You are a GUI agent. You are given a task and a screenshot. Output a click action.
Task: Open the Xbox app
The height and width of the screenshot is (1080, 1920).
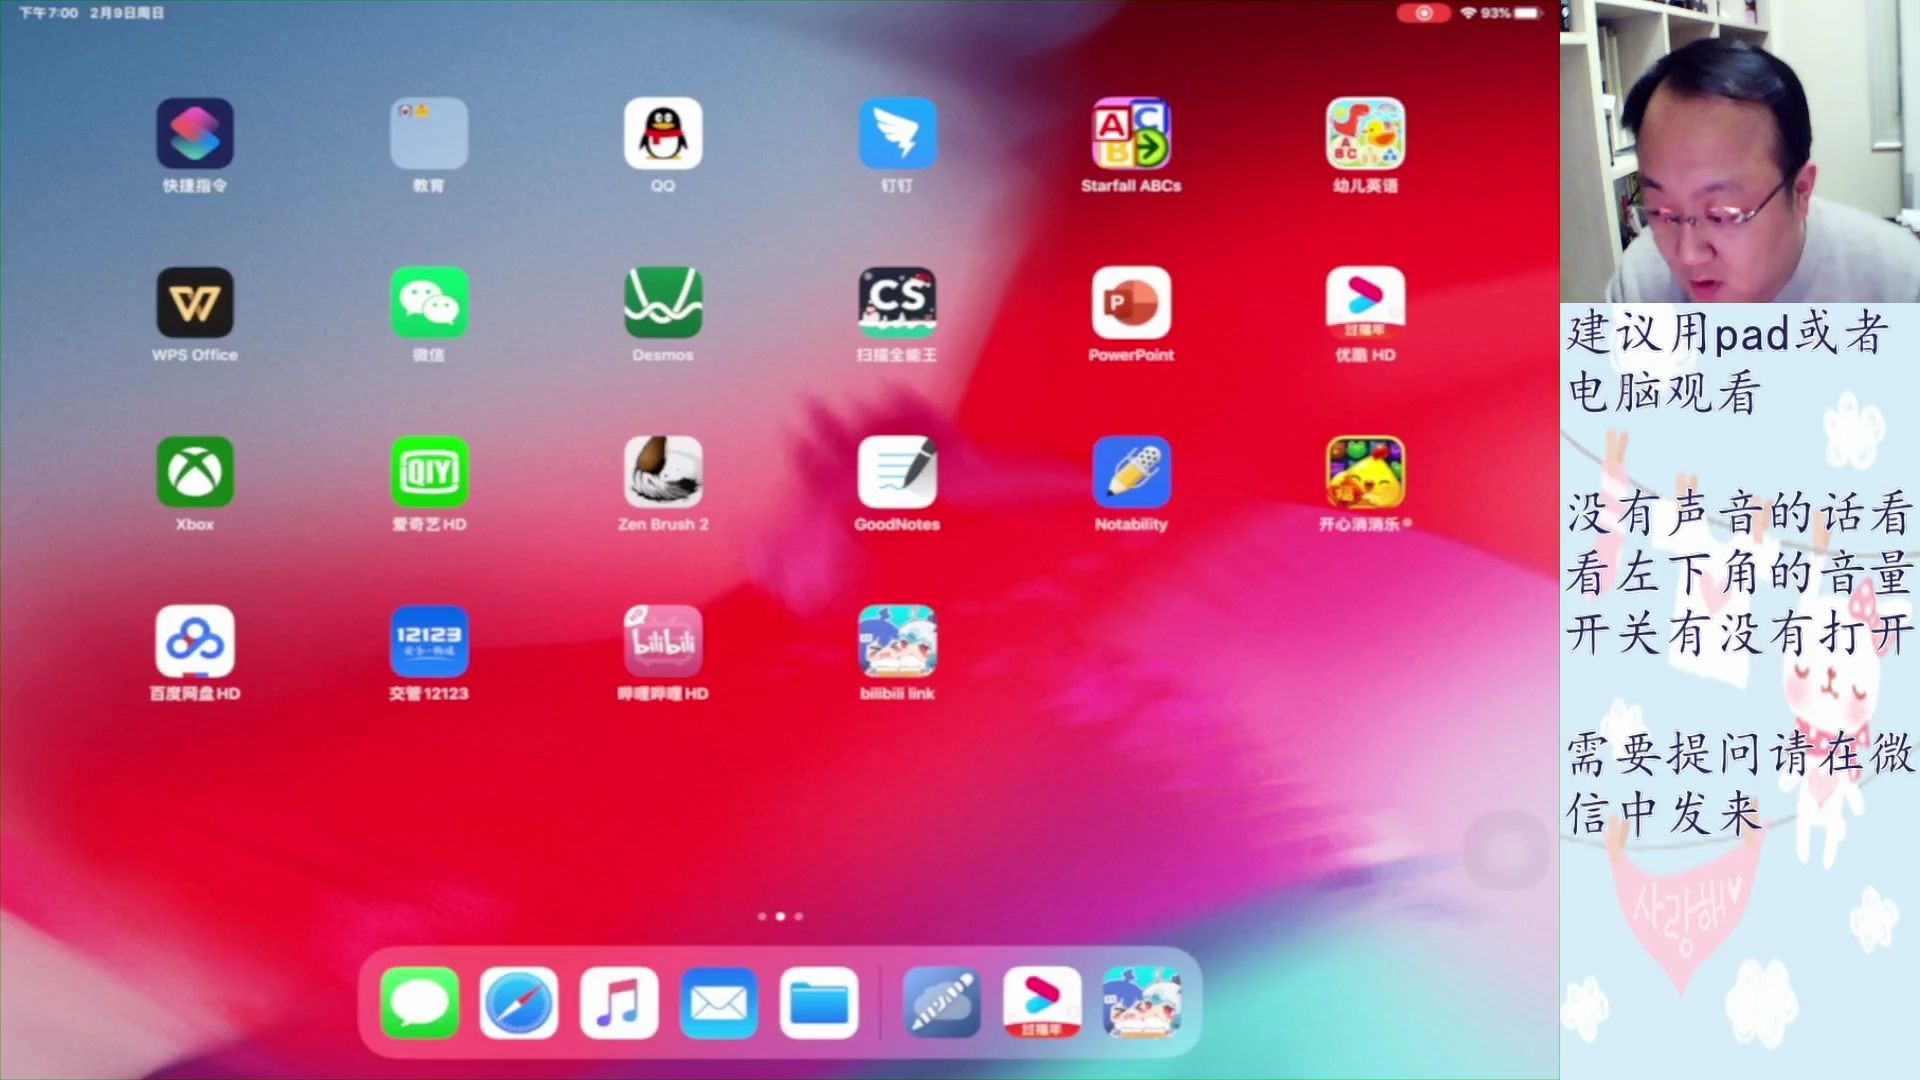tap(195, 472)
